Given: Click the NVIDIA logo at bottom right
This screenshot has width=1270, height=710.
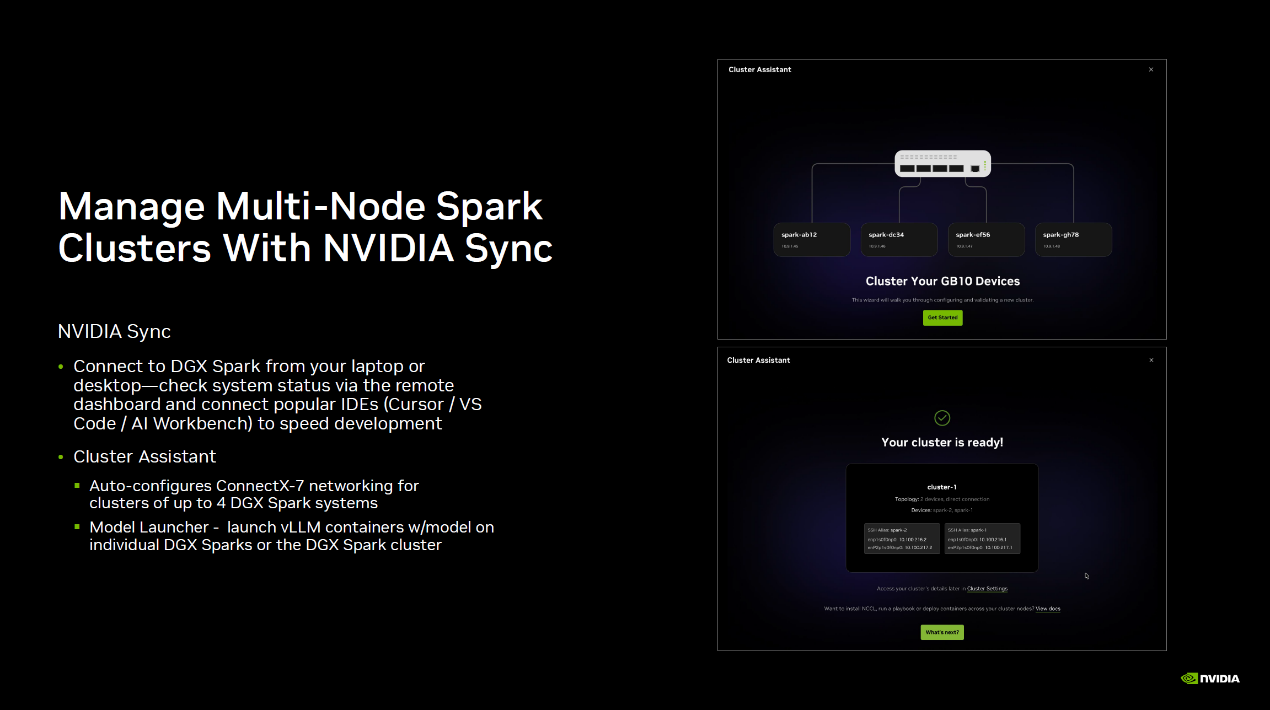Looking at the screenshot, I should (x=1210, y=678).
